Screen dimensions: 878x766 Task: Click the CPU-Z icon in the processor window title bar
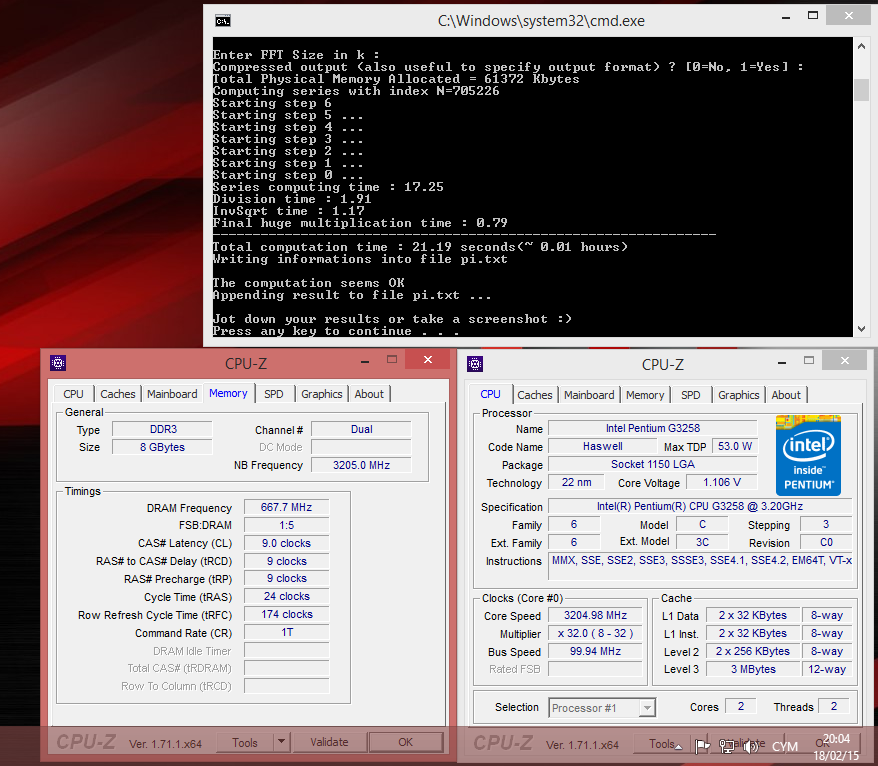click(475, 364)
